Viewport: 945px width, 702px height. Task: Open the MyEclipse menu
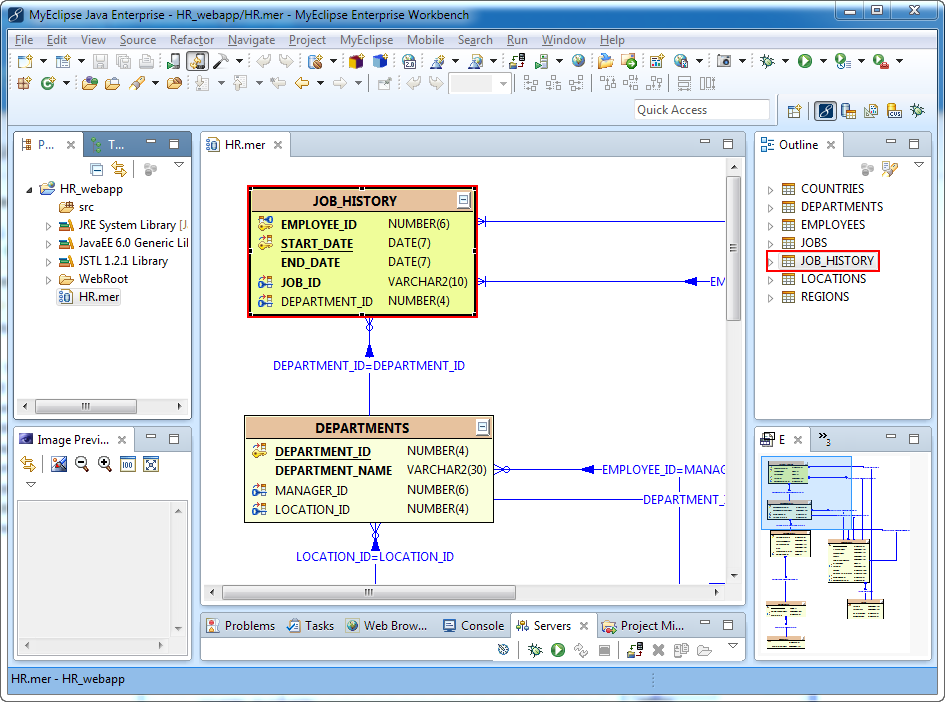366,40
